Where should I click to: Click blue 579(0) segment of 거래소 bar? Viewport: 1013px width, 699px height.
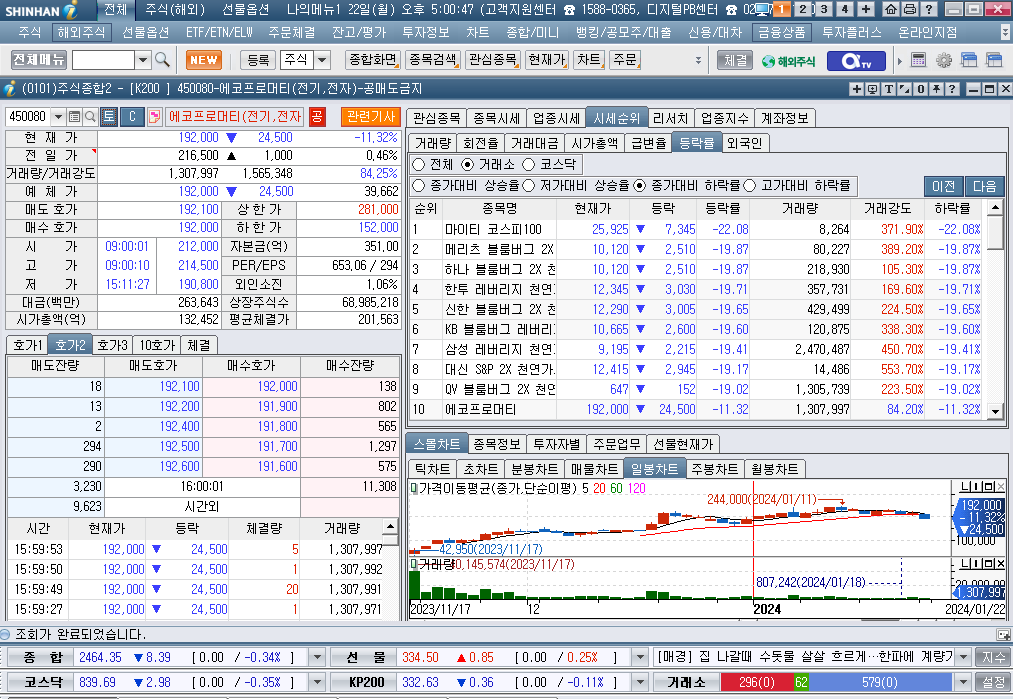click(879, 682)
